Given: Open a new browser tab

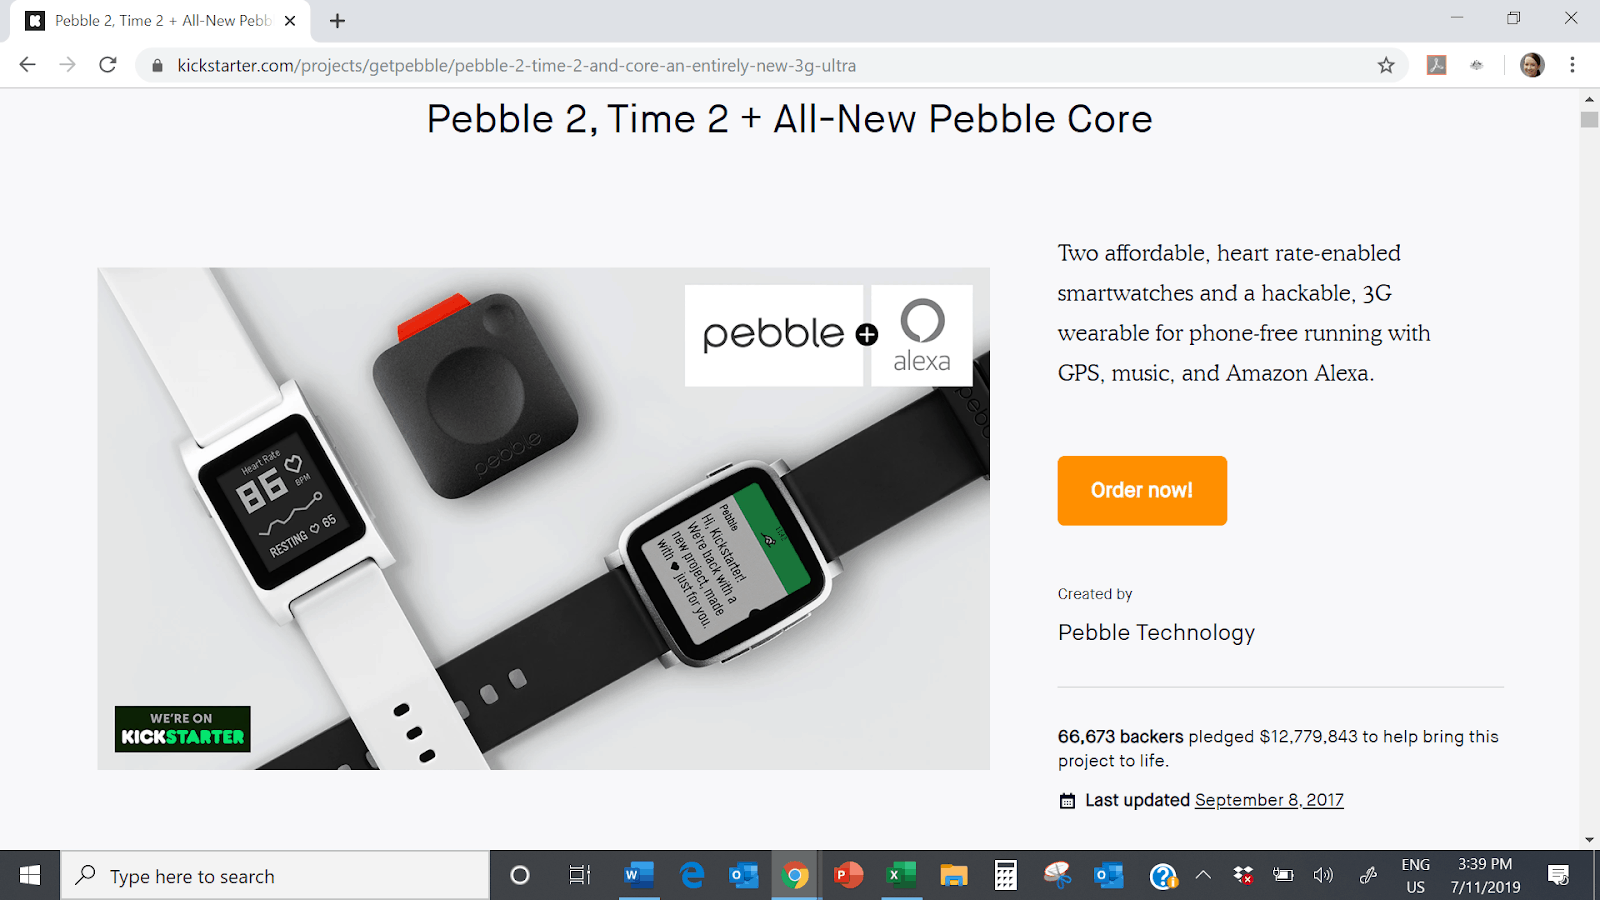Looking at the screenshot, I should click(338, 21).
